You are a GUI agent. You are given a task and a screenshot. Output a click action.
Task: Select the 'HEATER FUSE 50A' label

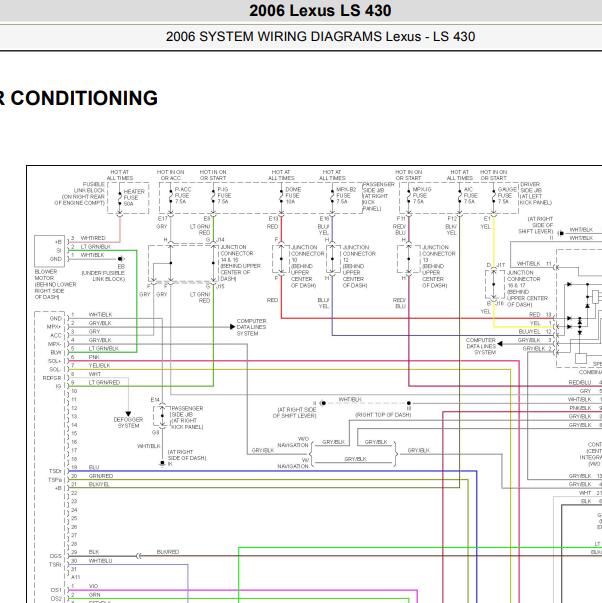pos(134,197)
